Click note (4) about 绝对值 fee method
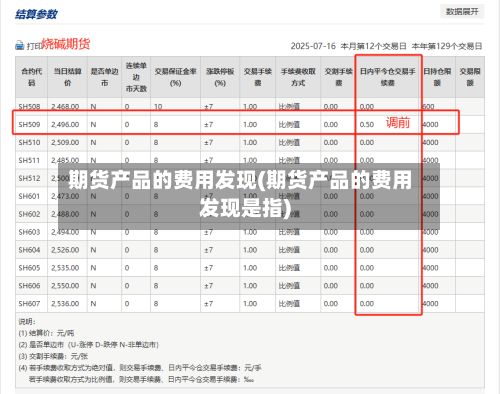The image size is (500, 394). tap(140, 368)
